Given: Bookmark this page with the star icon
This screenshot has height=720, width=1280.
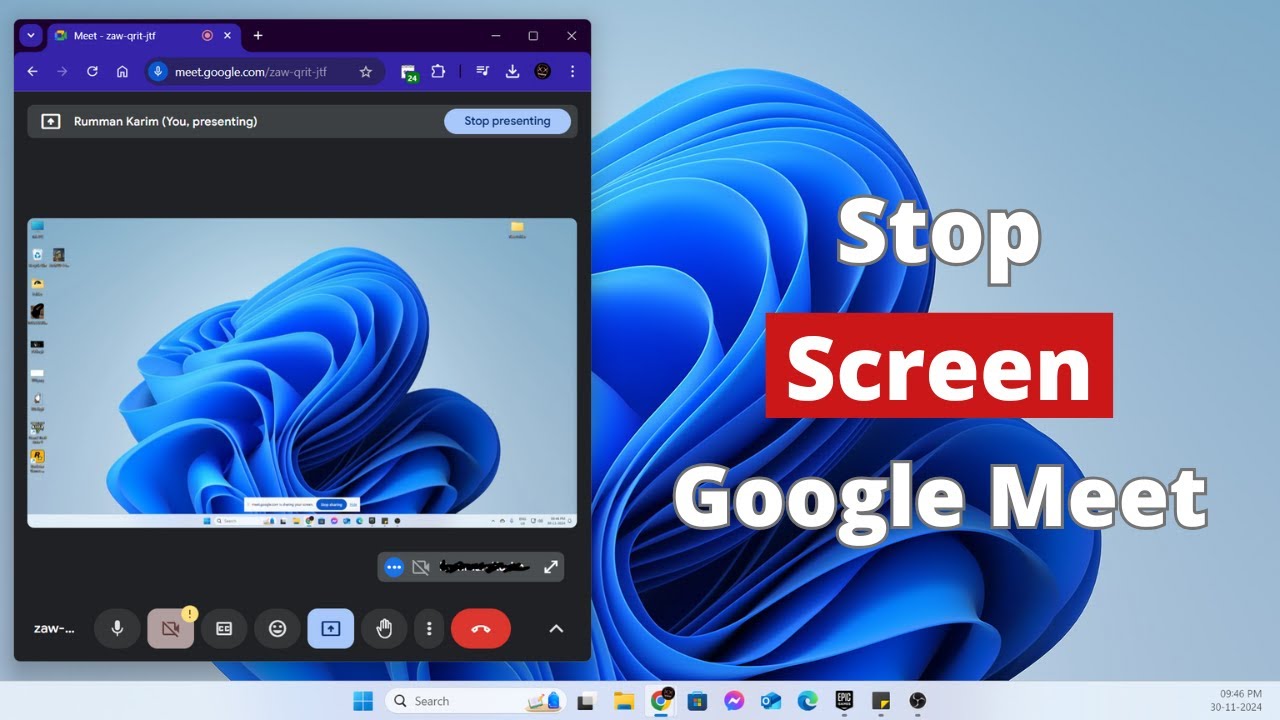Looking at the screenshot, I should tap(366, 72).
